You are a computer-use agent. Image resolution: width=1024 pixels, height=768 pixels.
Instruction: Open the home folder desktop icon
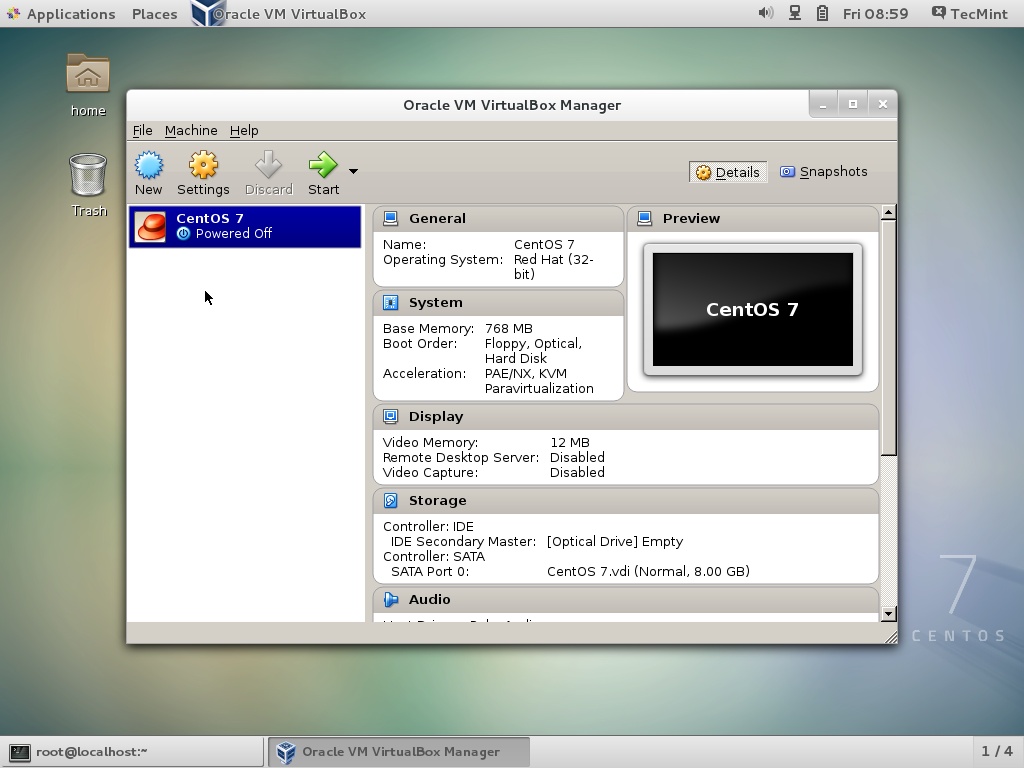[x=88, y=75]
